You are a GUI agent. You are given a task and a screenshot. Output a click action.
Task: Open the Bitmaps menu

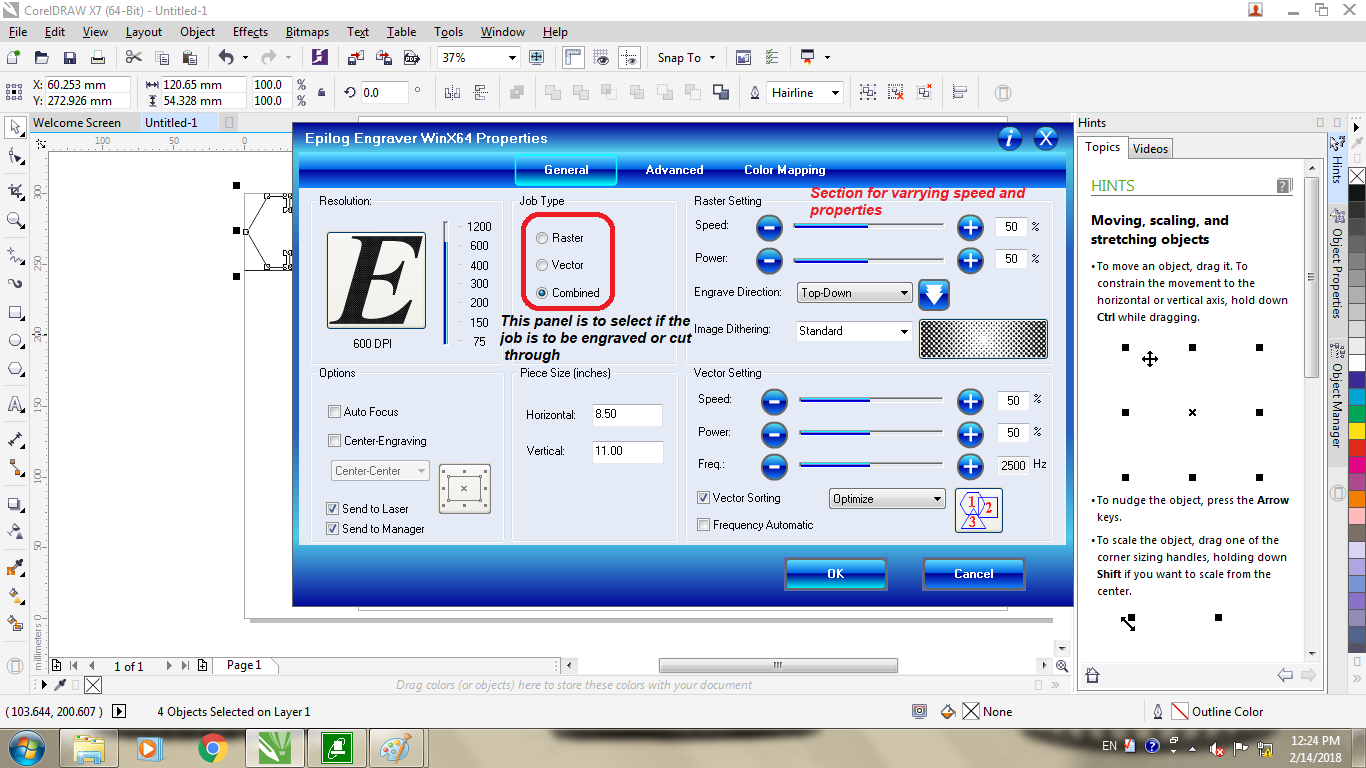point(307,32)
